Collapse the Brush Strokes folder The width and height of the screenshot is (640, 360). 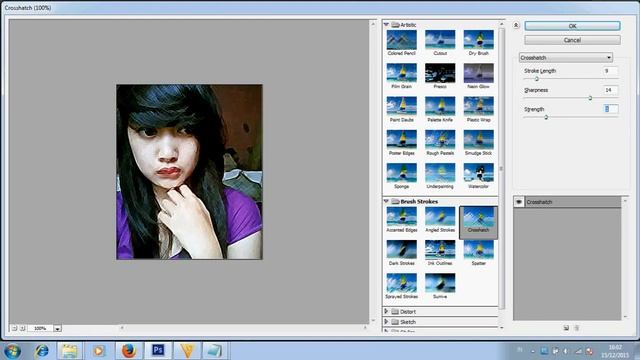coord(386,201)
